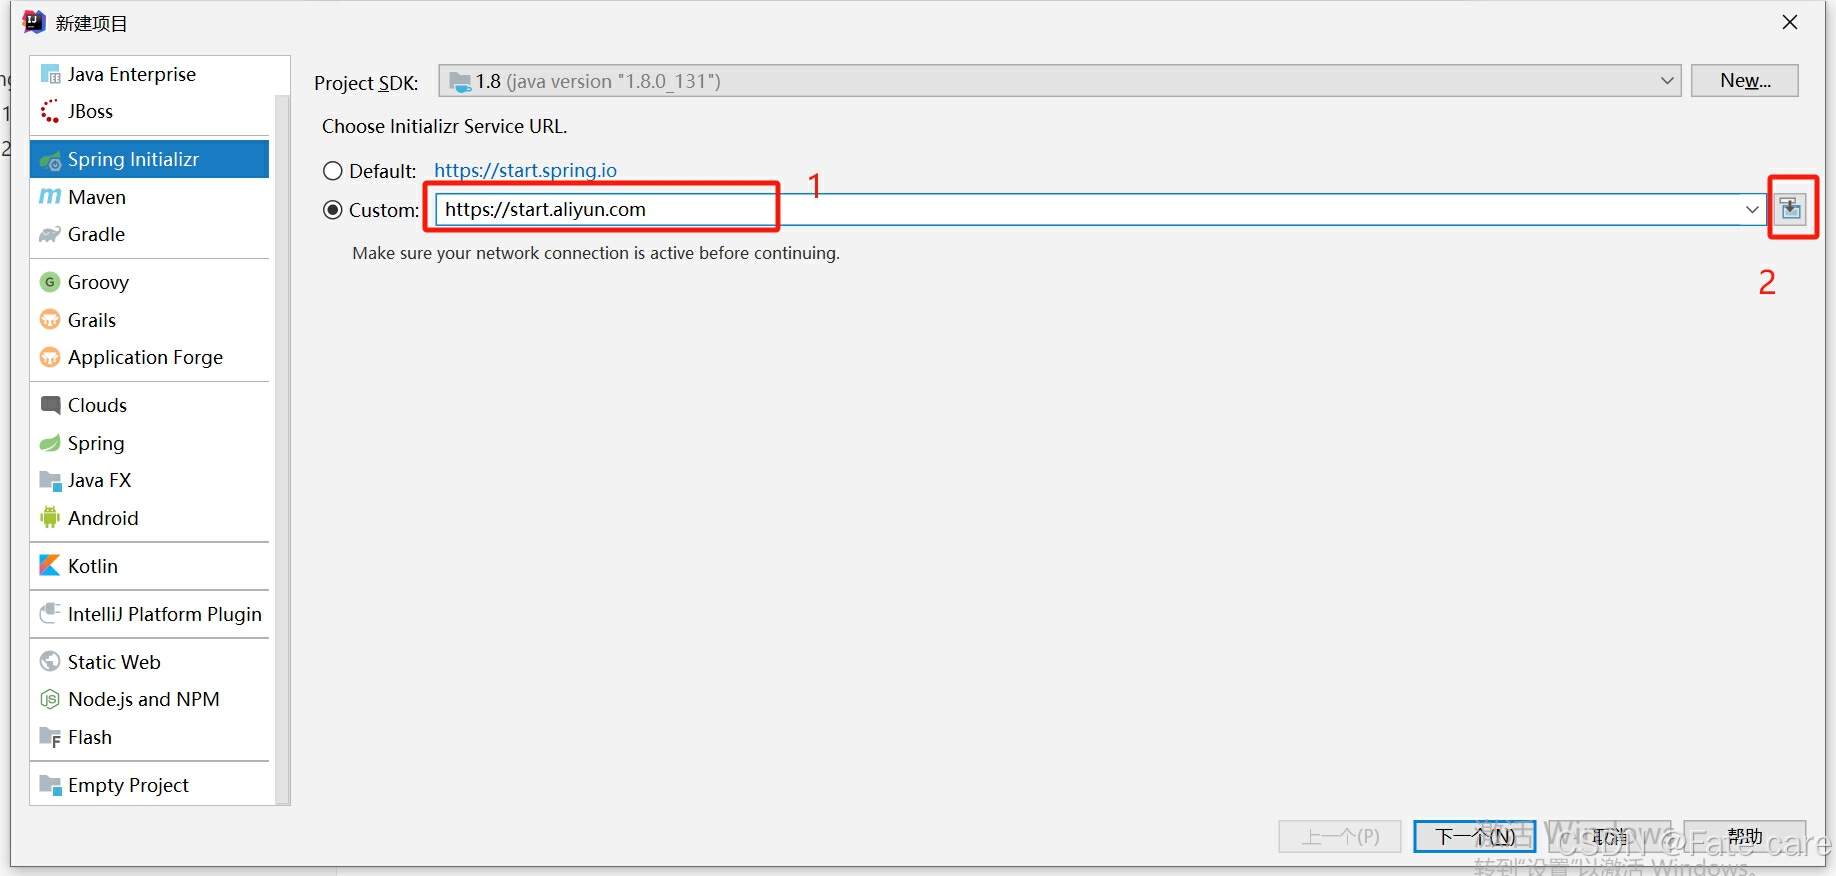Select Node.js and NPM entry
The image size is (1836, 876).
[x=150, y=699]
